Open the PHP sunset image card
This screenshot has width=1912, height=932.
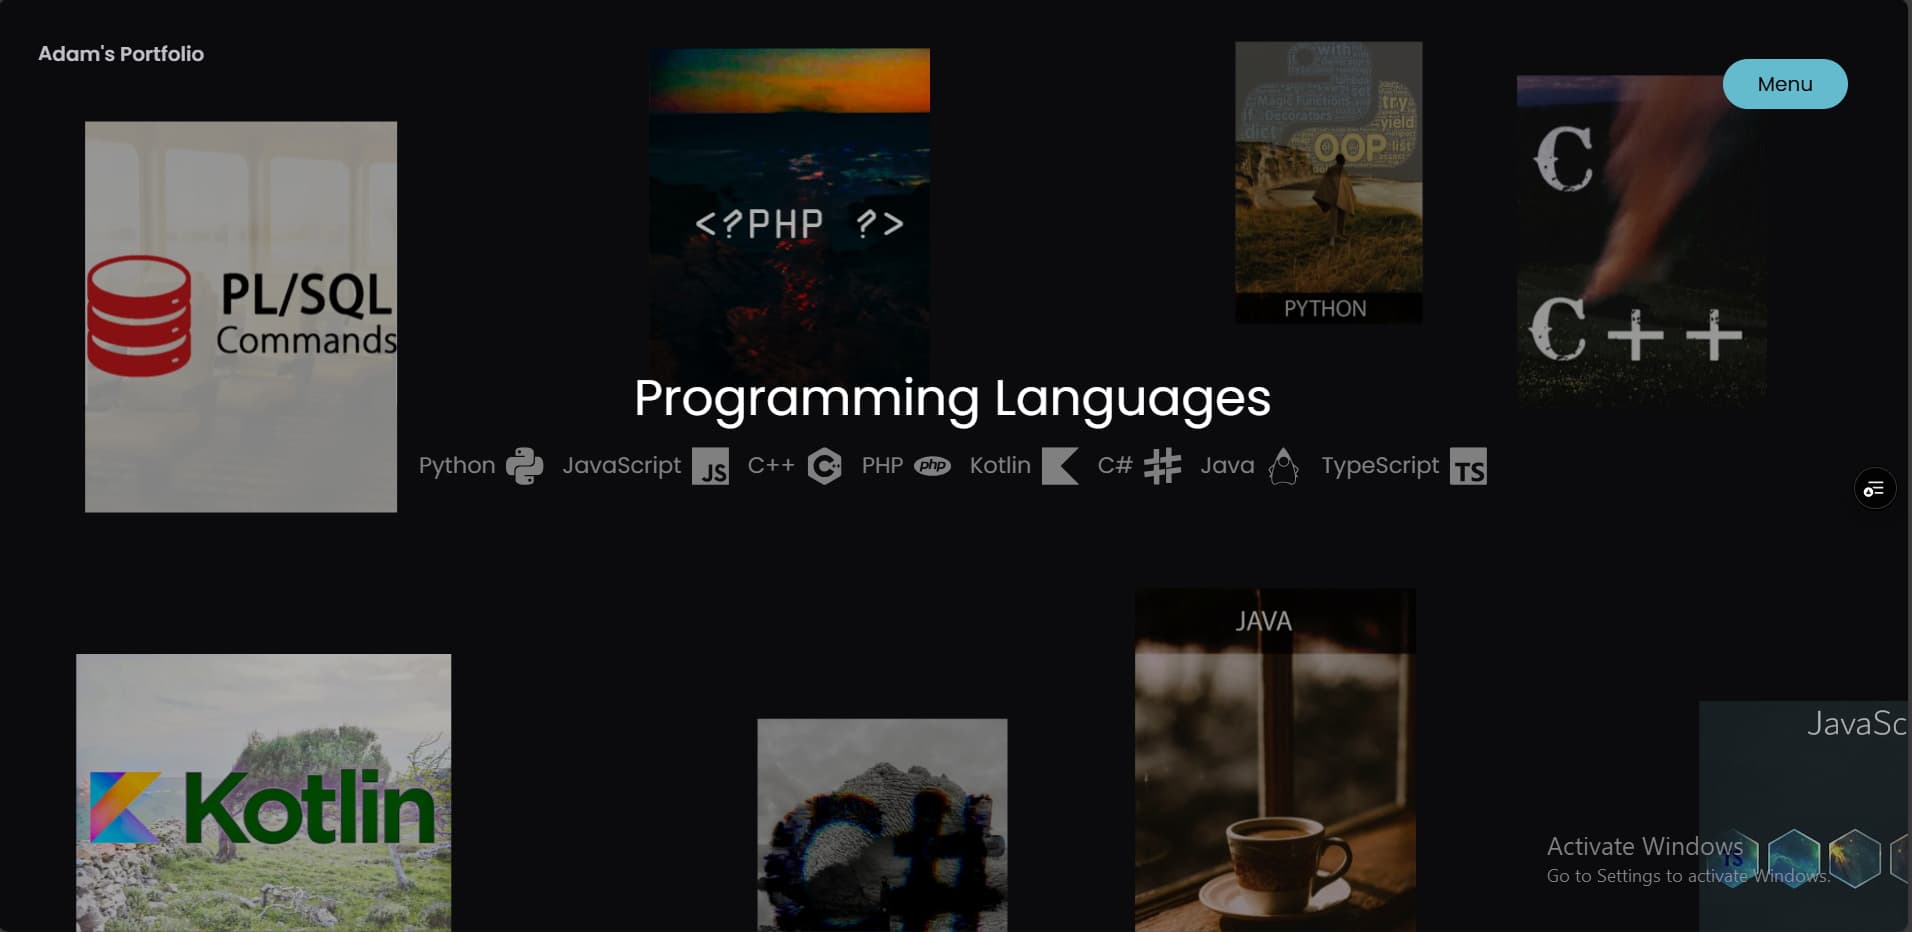[x=789, y=200]
